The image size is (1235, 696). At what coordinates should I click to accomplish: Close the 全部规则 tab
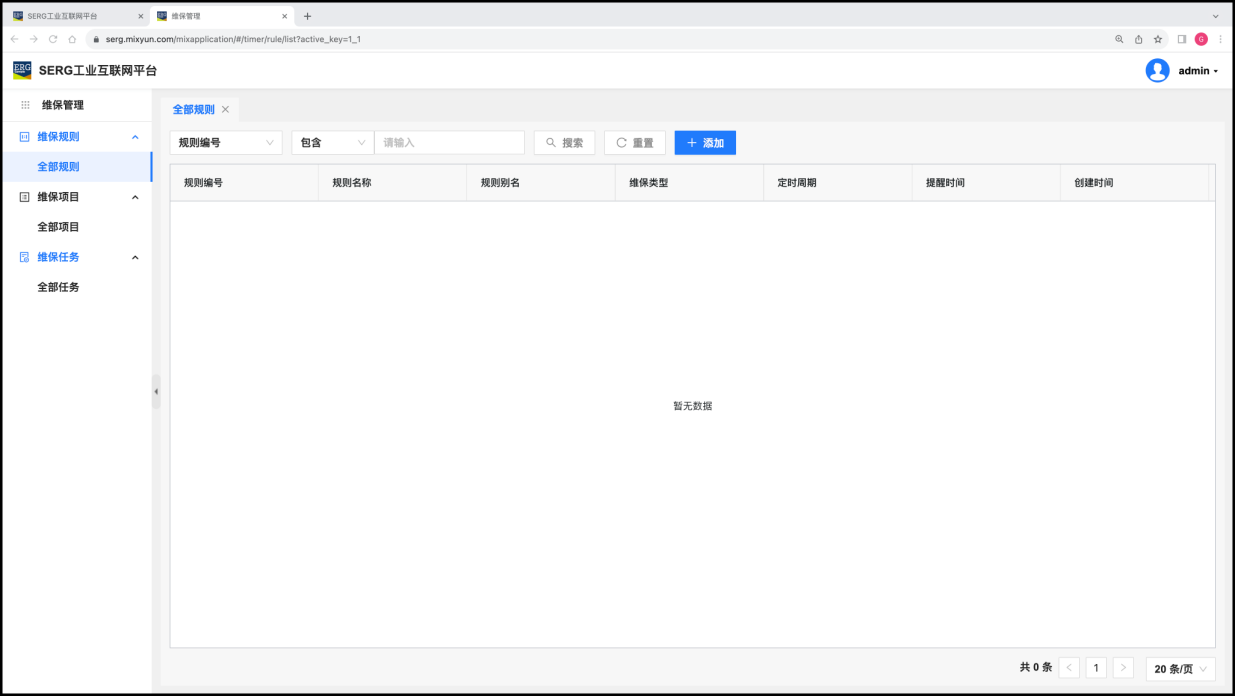225,109
